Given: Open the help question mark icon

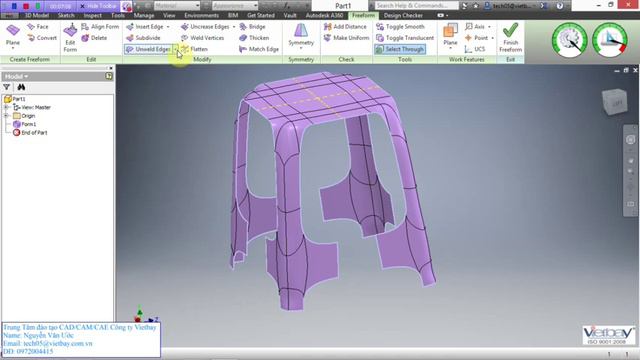Looking at the screenshot, I should [x=560, y=6].
